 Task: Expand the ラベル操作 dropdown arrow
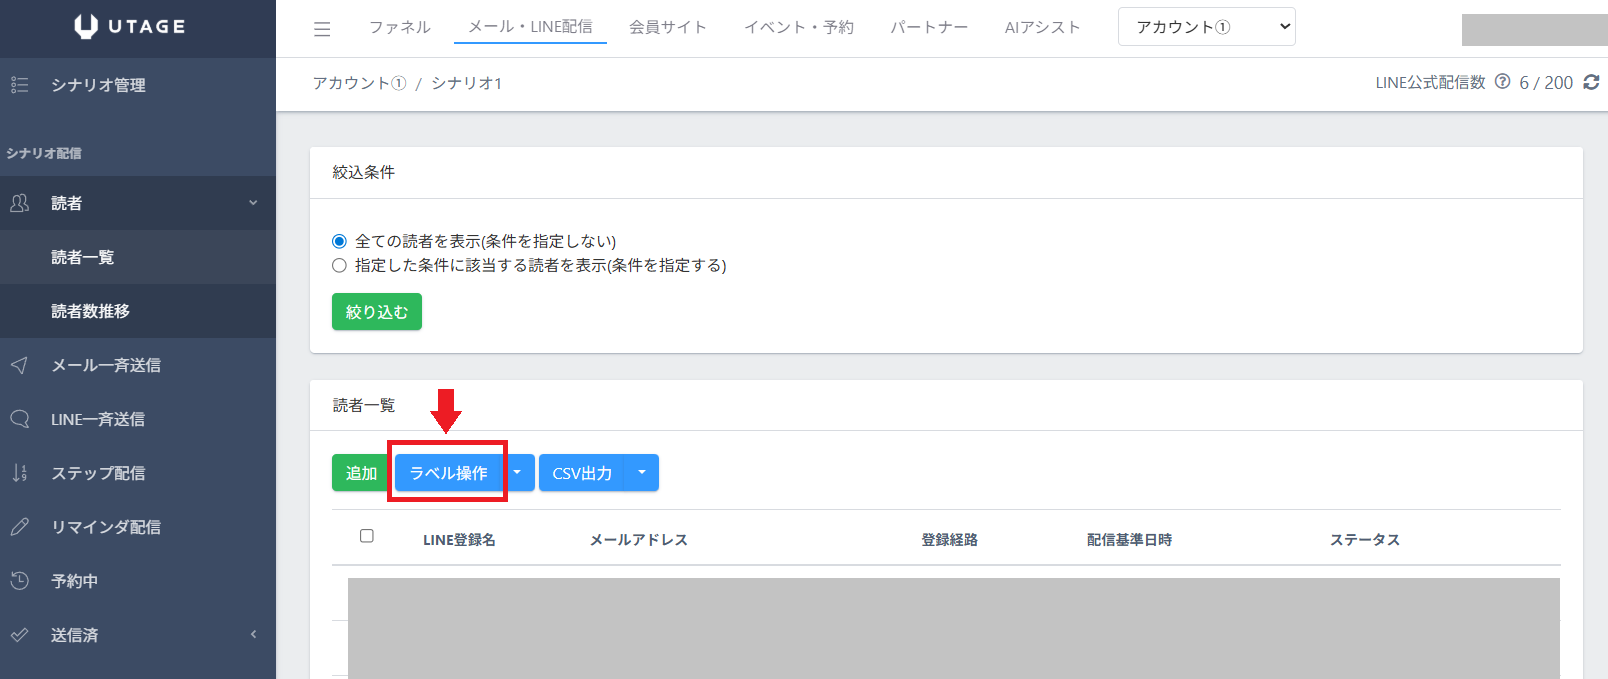coord(518,473)
